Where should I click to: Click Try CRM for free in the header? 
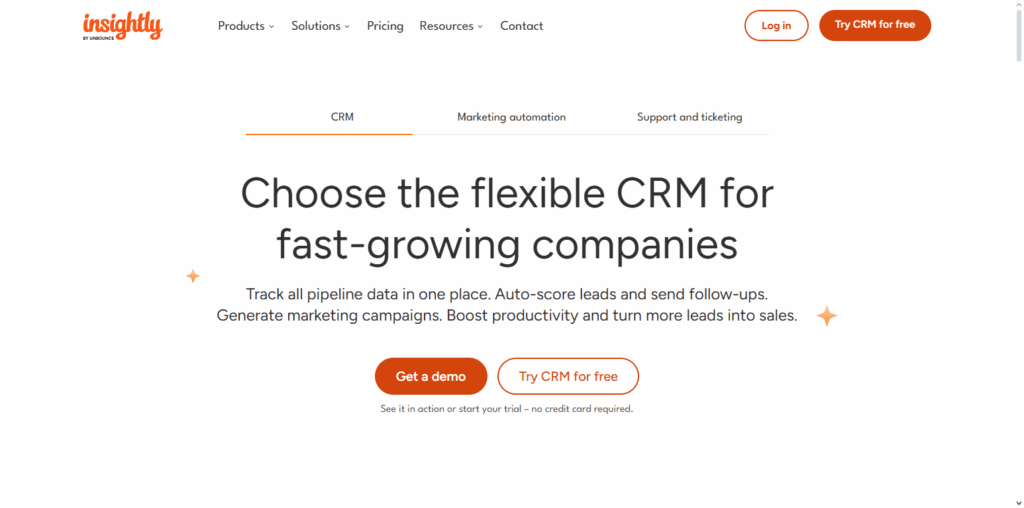click(x=874, y=25)
